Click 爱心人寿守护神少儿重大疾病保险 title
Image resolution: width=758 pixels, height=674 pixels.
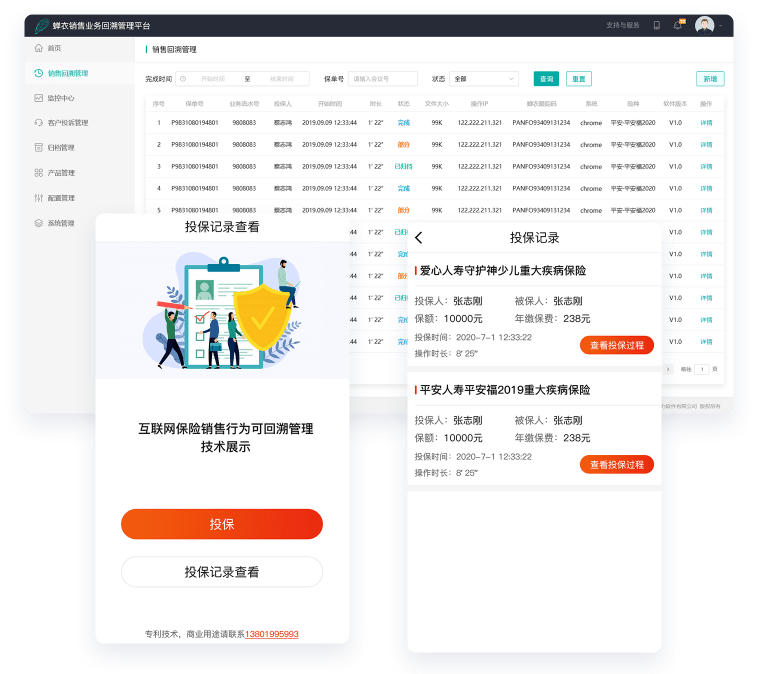[503, 271]
